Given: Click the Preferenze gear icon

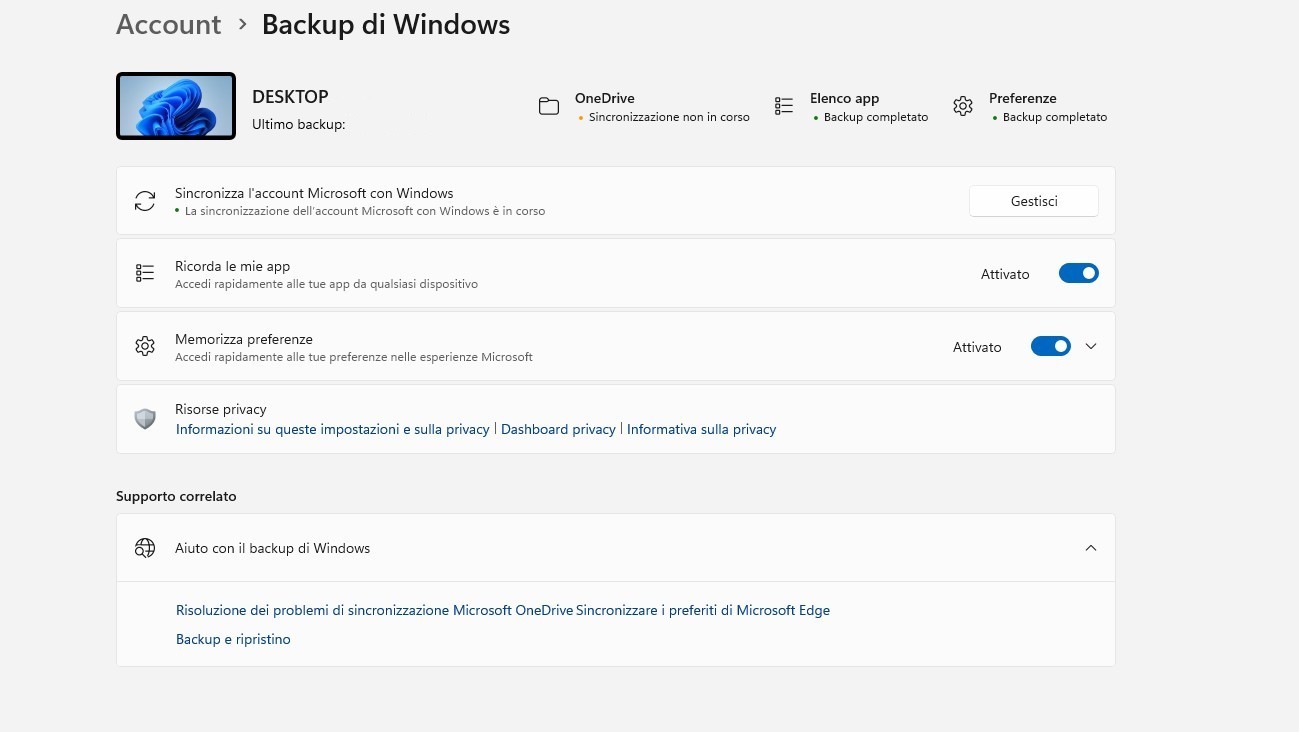Looking at the screenshot, I should 963,106.
